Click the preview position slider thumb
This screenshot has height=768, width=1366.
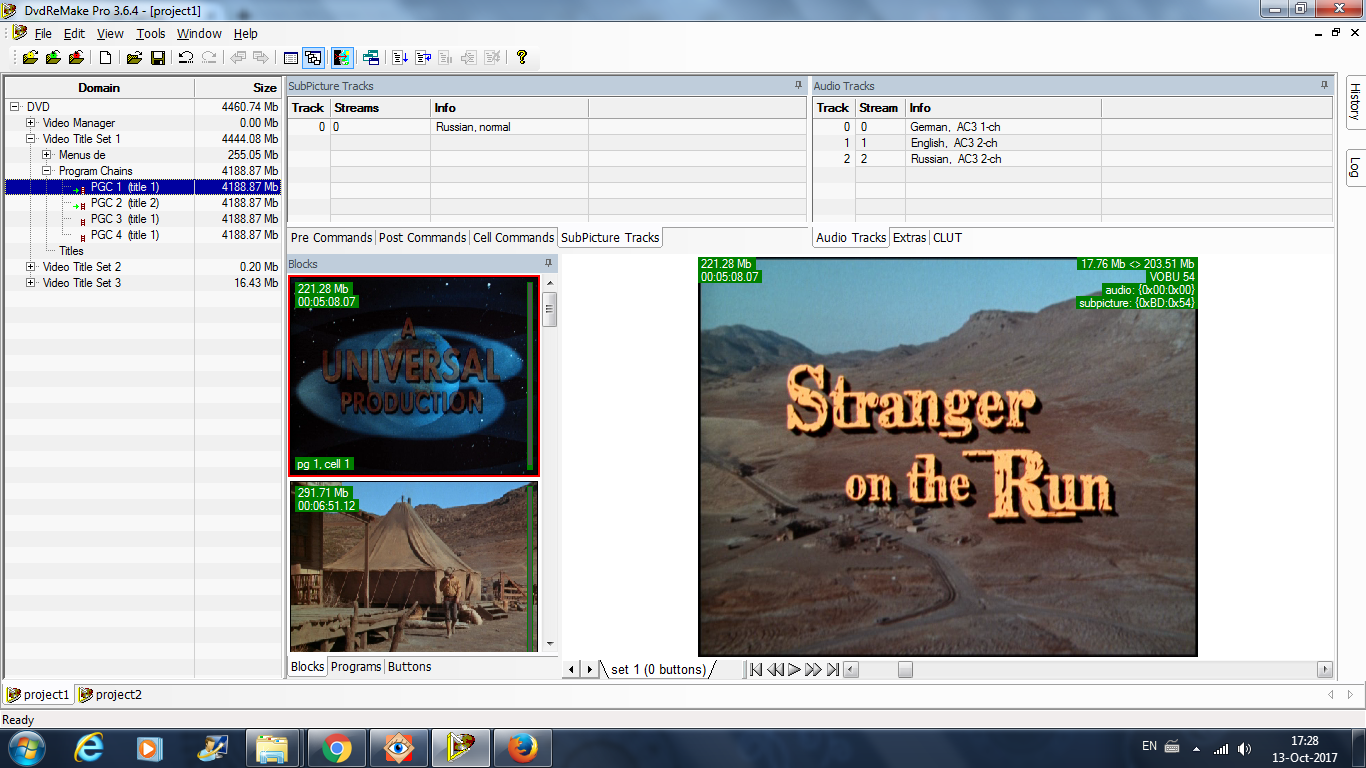pyautogui.click(x=905, y=670)
